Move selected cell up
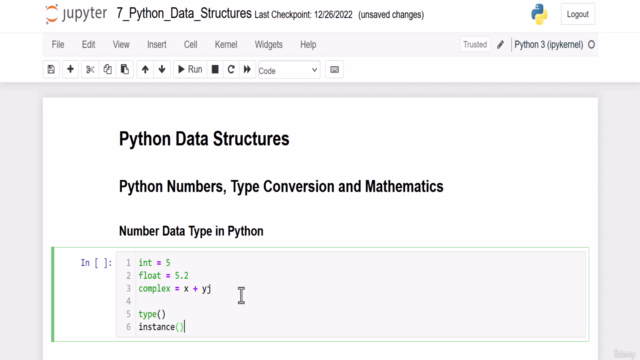Screen dimensions: 640x360 tap(145, 69)
